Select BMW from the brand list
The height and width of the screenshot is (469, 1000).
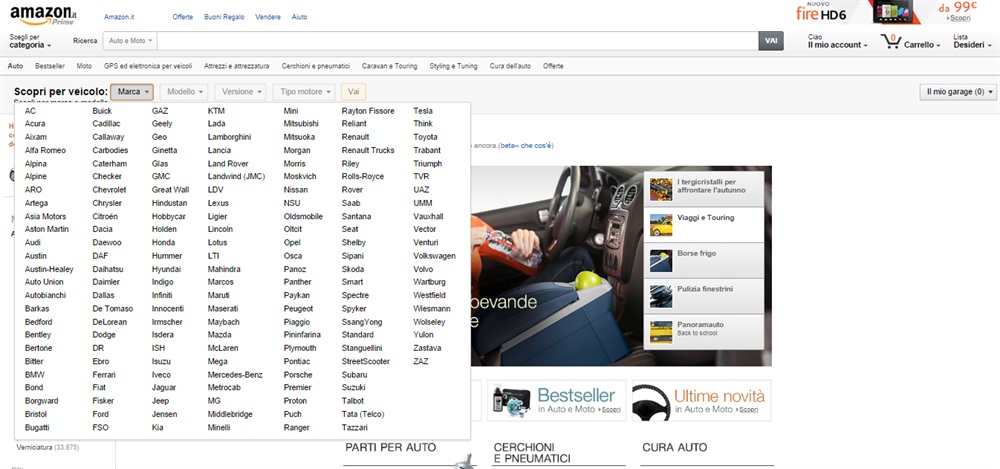pyautogui.click(x=34, y=375)
